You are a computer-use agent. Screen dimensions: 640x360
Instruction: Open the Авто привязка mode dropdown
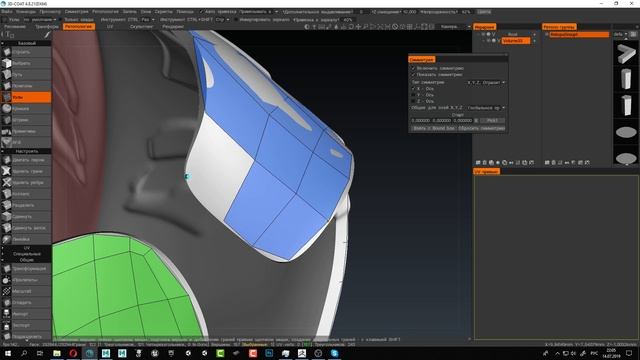point(258,12)
